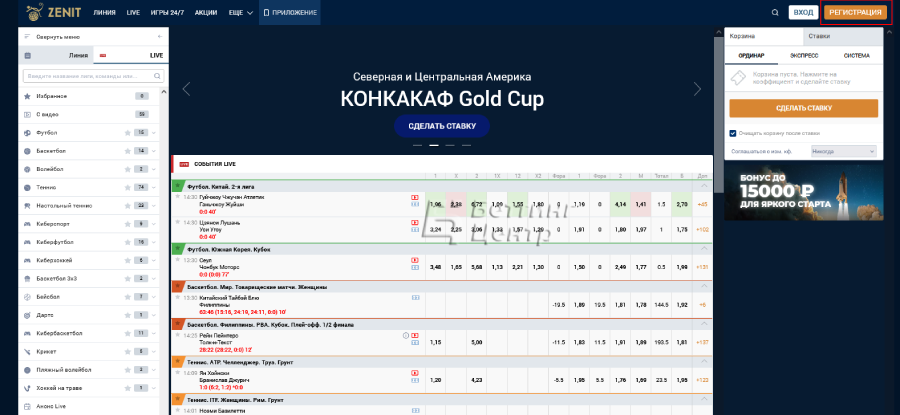The height and width of the screenshot is (415, 900).
Task: Open the 'Соглашаться с изм. кф.' dropdown
Action: click(x=844, y=152)
